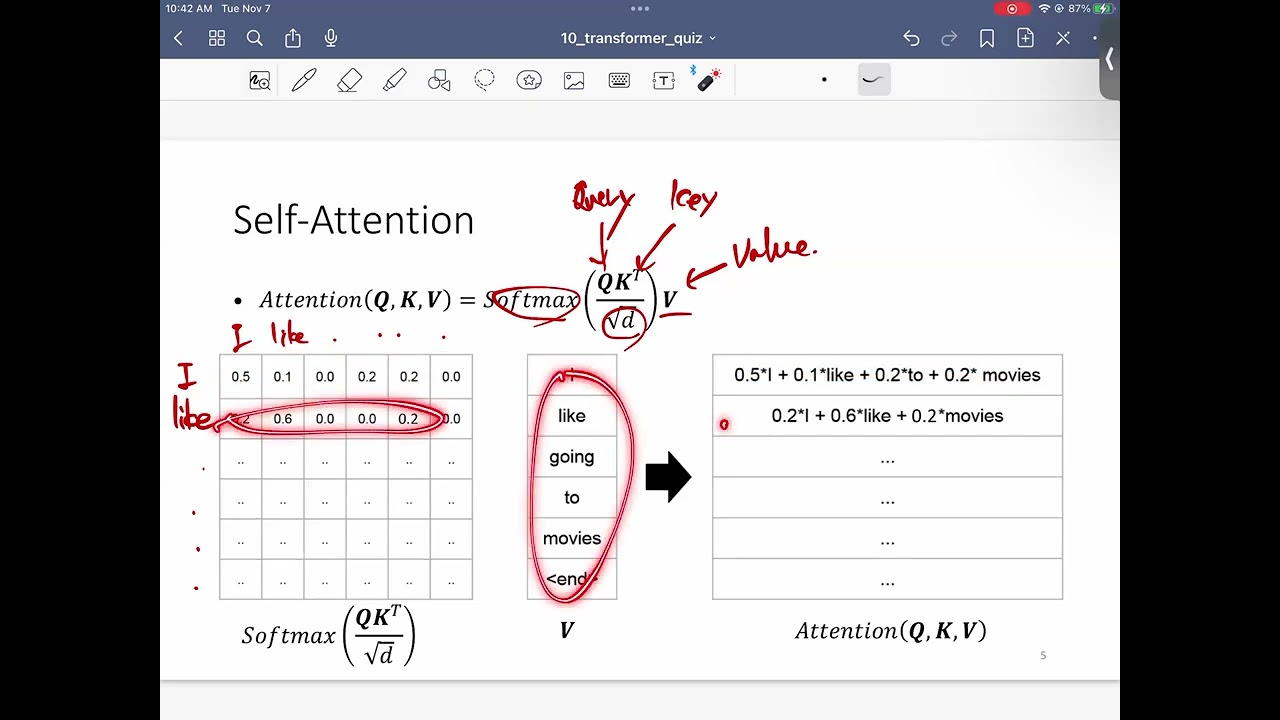Click the '0.2*I + 0.6*like + 0.2*movies' row
This screenshot has height=720, width=1280.
click(887, 416)
